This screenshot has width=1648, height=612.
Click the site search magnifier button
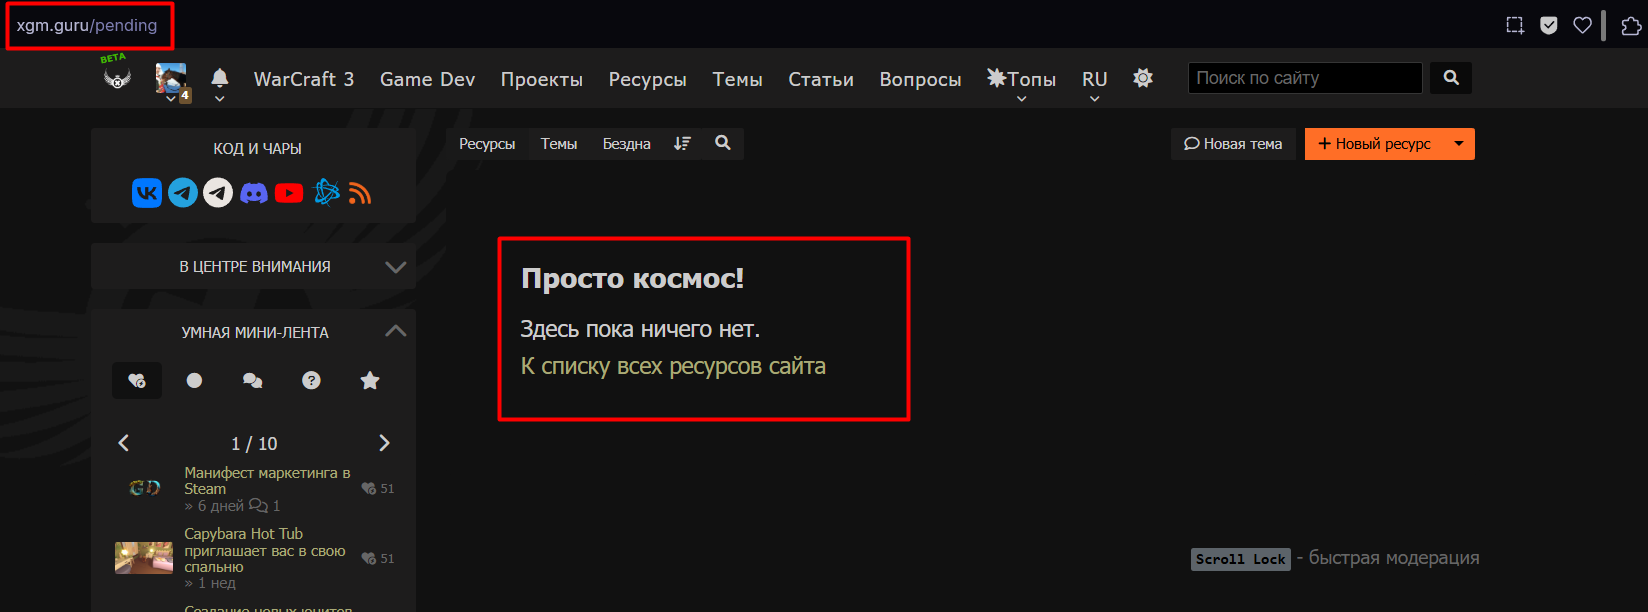(1451, 78)
